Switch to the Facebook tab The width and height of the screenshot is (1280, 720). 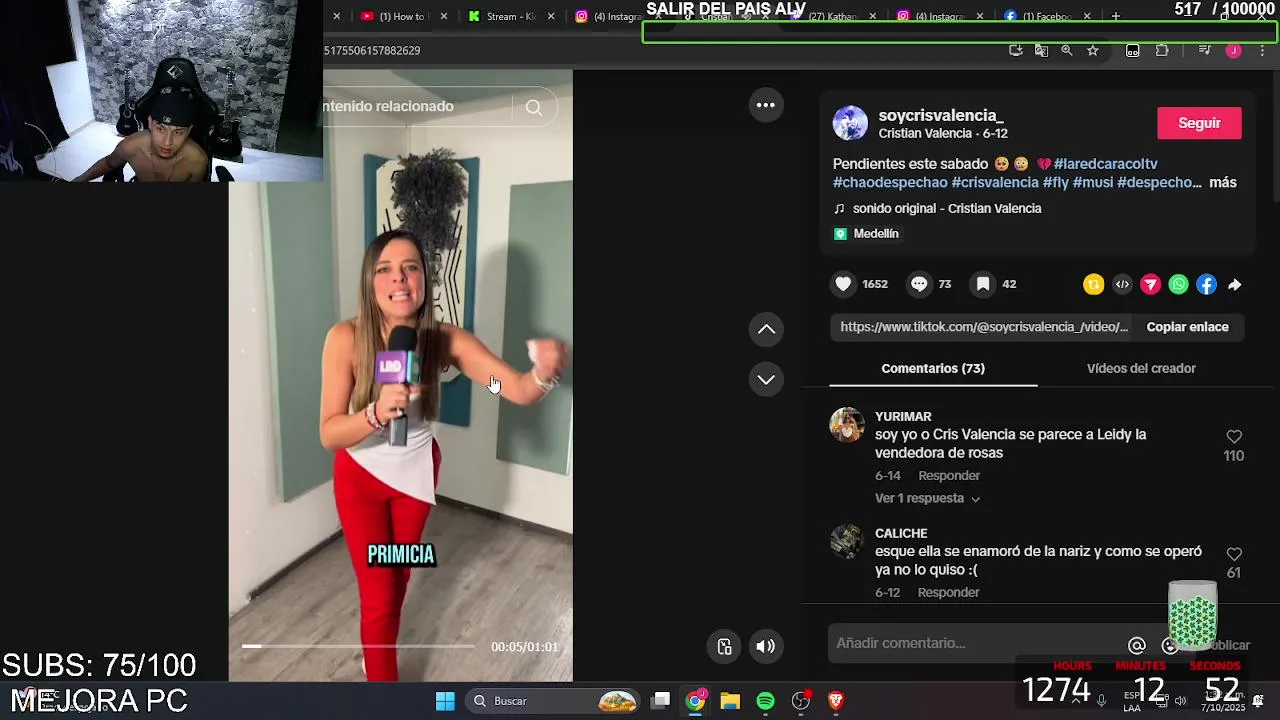(x=1046, y=16)
